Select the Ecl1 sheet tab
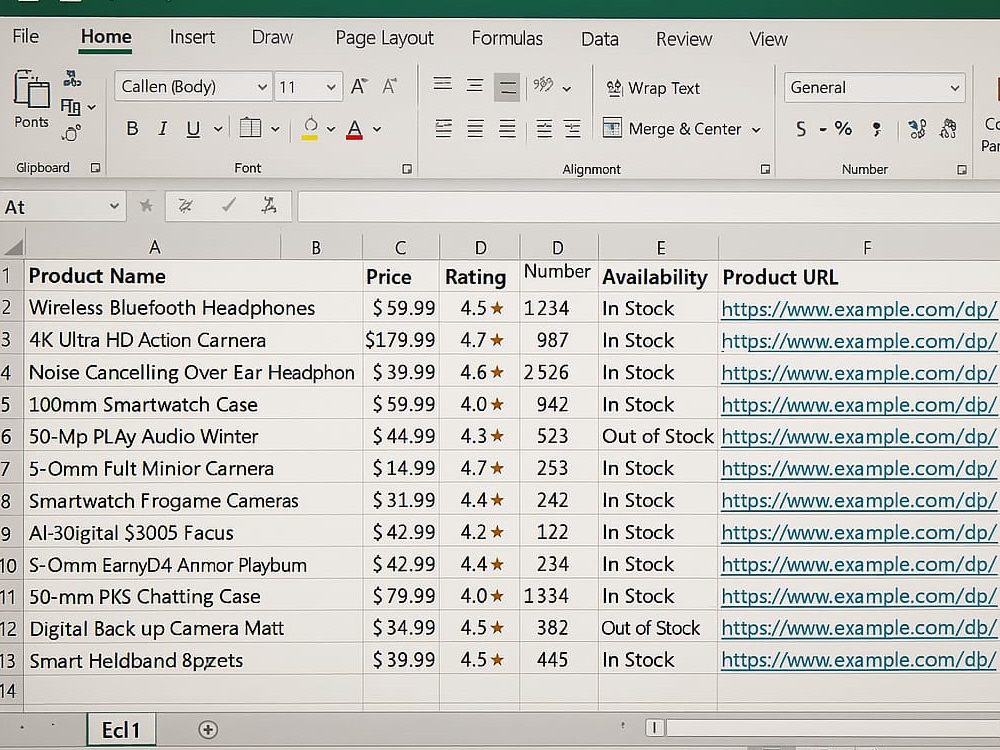This screenshot has height=750, width=1000. pos(121,730)
